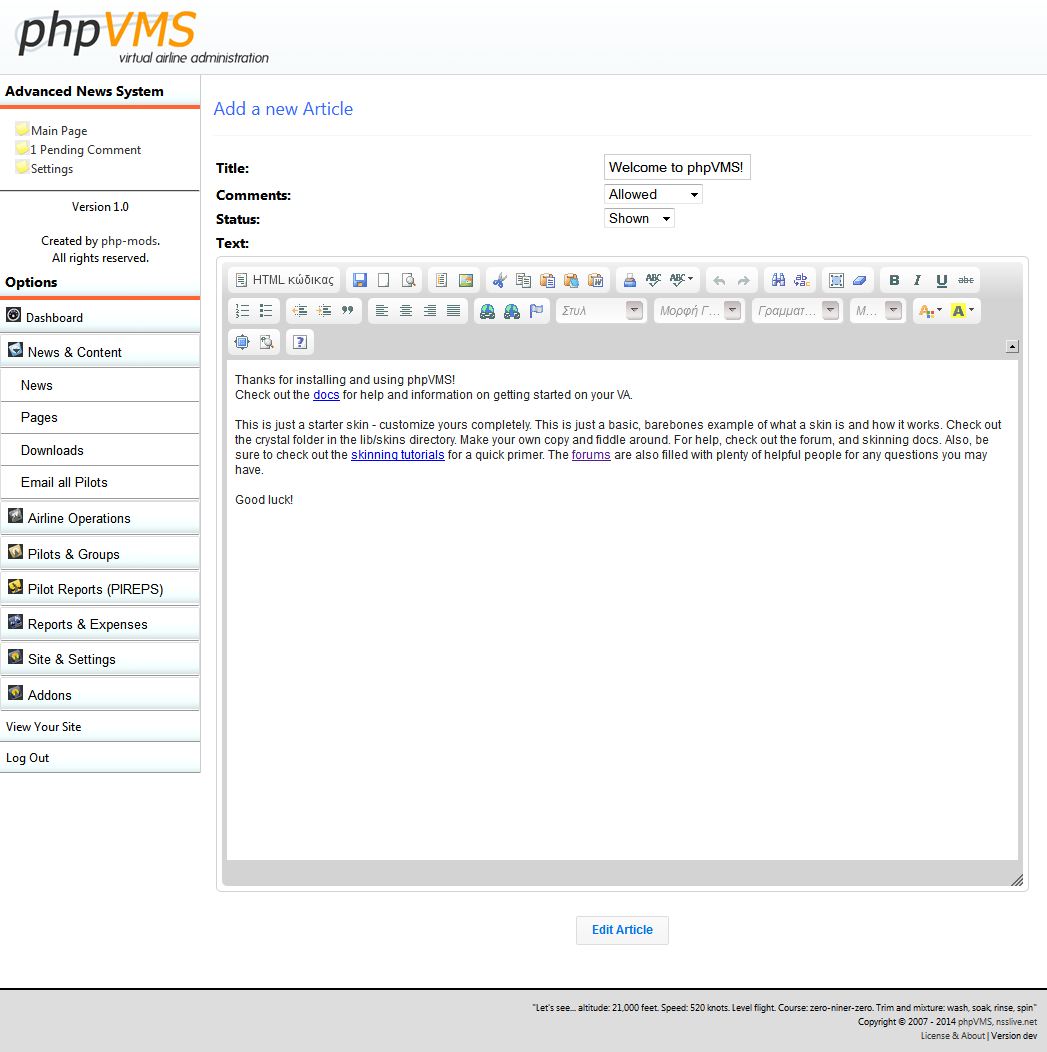The image size is (1047, 1052).
Task: Insert an image using the Image icon
Action: tap(465, 280)
